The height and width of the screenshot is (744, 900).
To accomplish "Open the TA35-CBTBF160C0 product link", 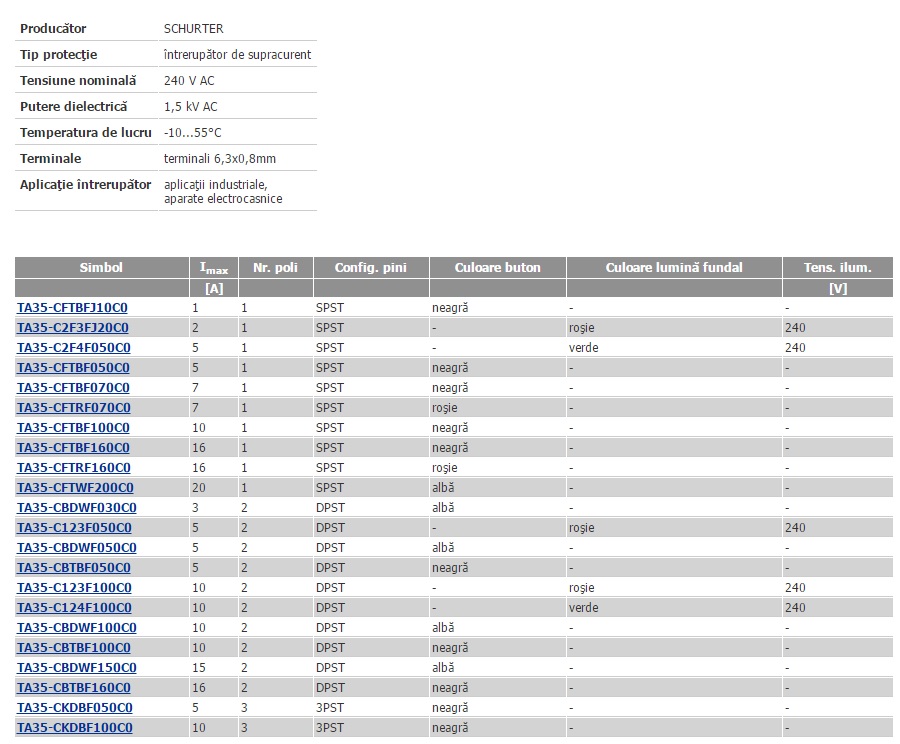I will (74, 688).
